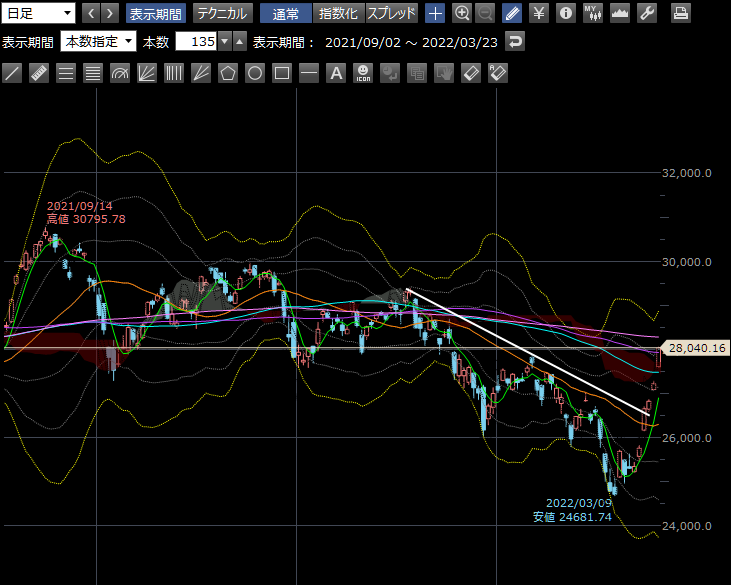This screenshot has width=731, height=585.
Task: Open the printer icon to print chart
Action: pyautogui.click(x=681, y=13)
